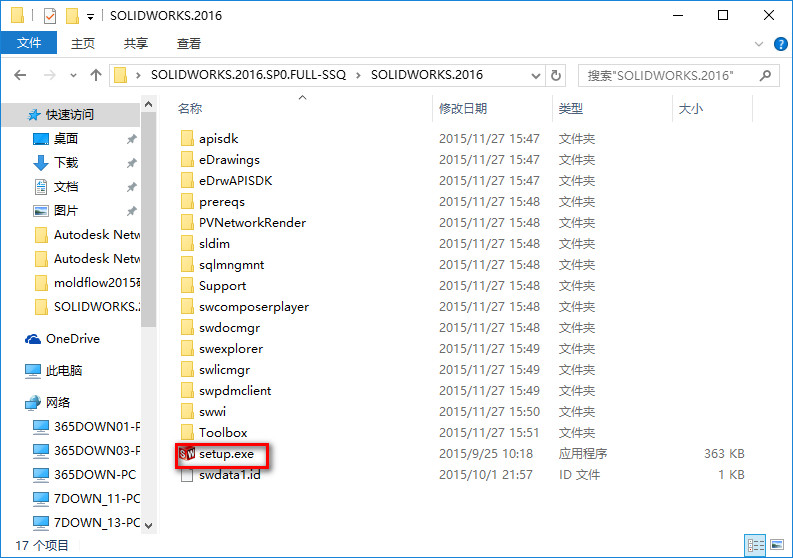The image size is (793, 558).
Task: Switch to the 共享 ribbon tab
Action: [136, 44]
